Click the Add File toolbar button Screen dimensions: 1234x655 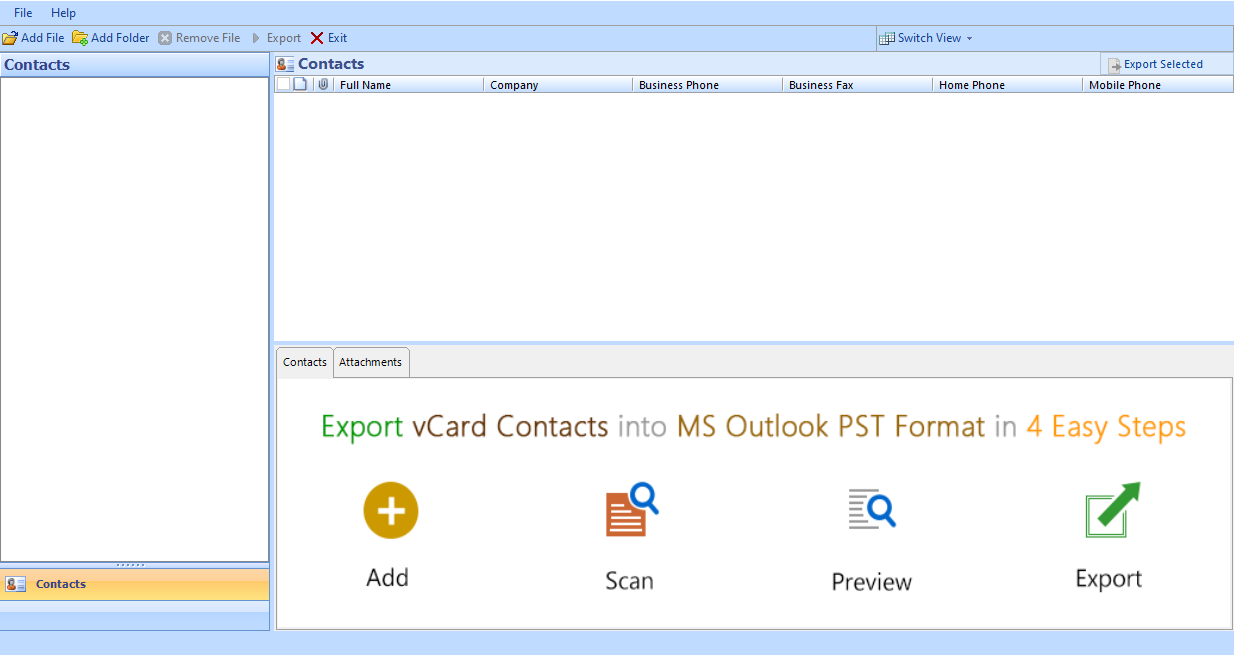(33, 38)
